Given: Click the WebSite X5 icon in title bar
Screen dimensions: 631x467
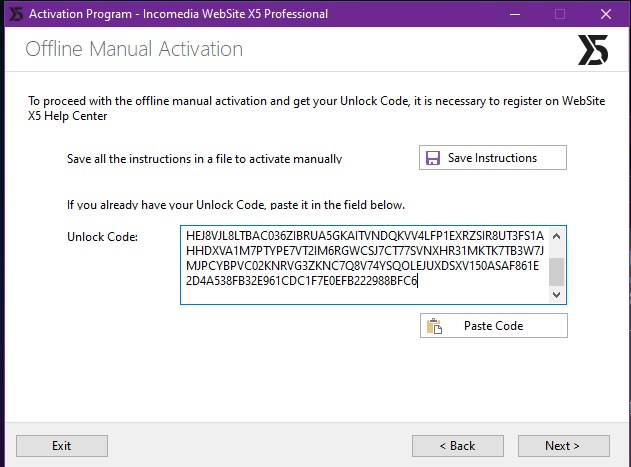Looking at the screenshot, I should [16, 14].
